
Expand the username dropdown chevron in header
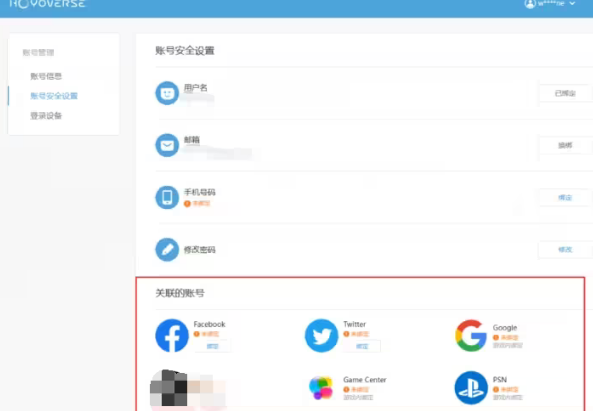tap(572, 3)
